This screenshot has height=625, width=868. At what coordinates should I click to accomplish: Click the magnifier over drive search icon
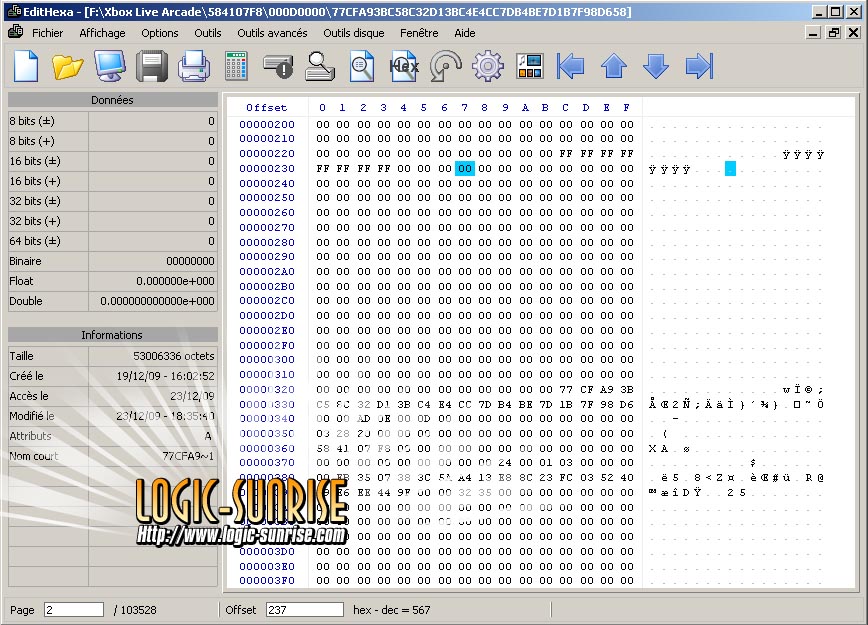pyautogui.click(x=320, y=66)
